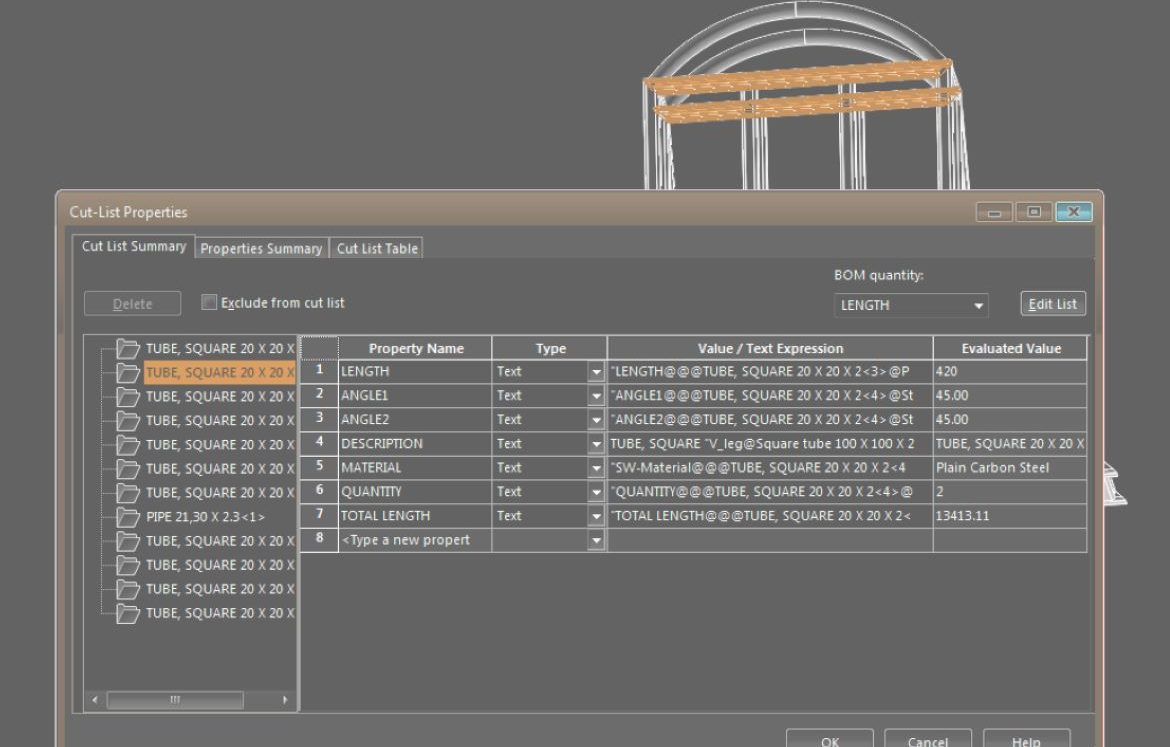Click the Edit List button
The width and height of the screenshot is (1170, 747).
[1053, 304]
